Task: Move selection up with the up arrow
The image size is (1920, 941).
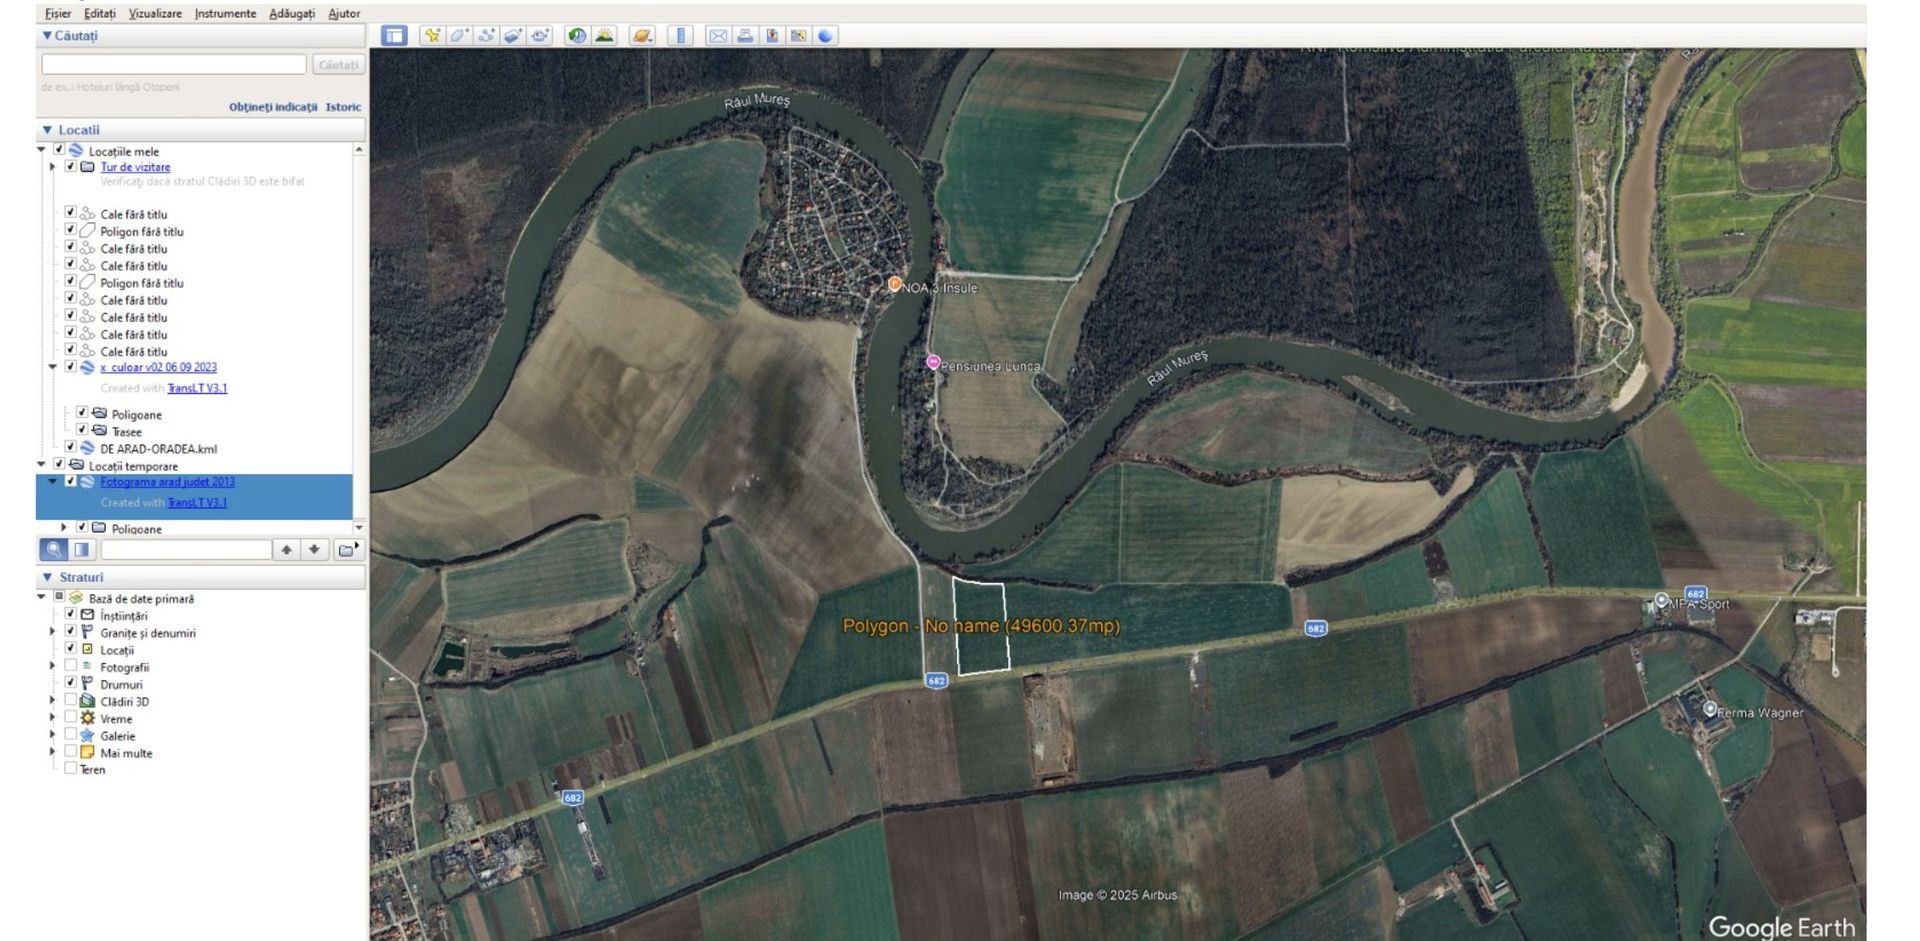Action: point(287,549)
